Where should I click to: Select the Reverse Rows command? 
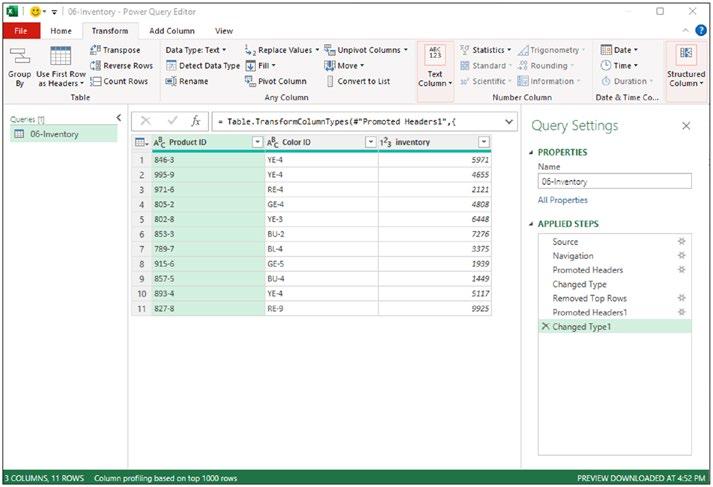pyautogui.click(x=126, y=65)
